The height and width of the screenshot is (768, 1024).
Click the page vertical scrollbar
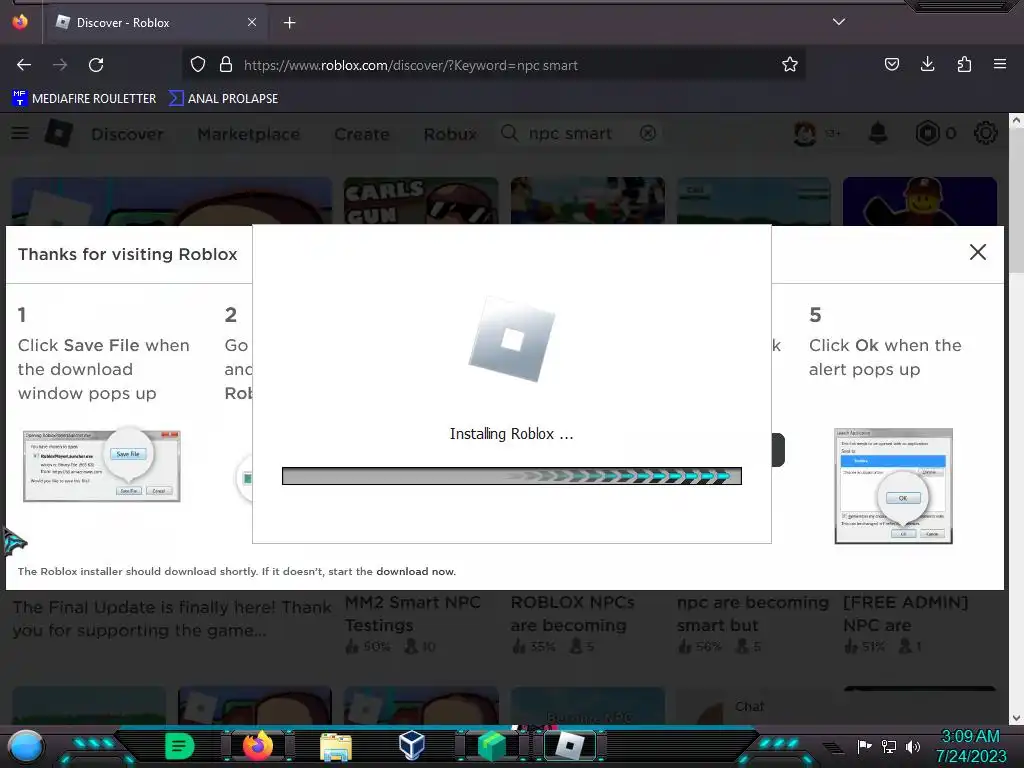coord(1016,199)
